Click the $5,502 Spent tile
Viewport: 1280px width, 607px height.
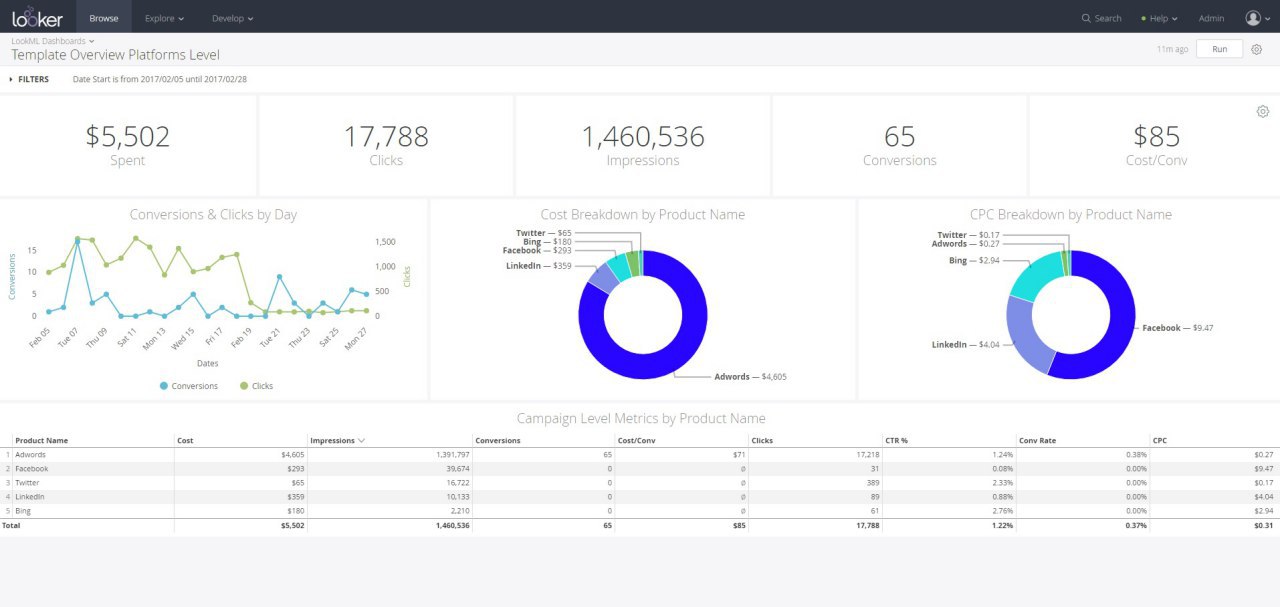128,146
